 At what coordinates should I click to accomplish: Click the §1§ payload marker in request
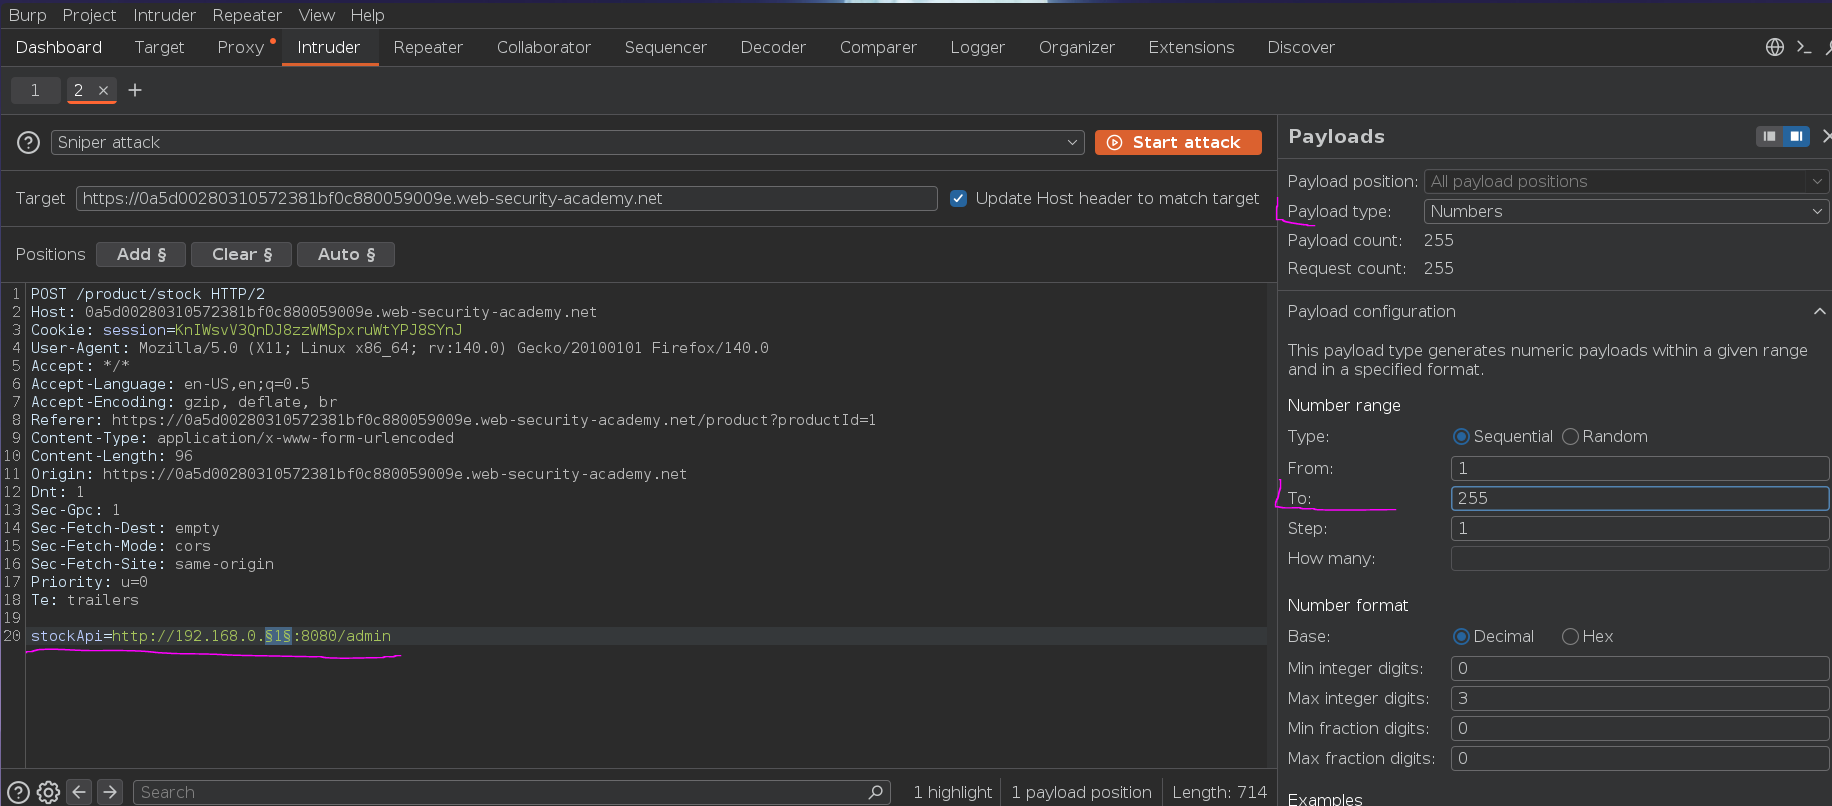point(278,636)
